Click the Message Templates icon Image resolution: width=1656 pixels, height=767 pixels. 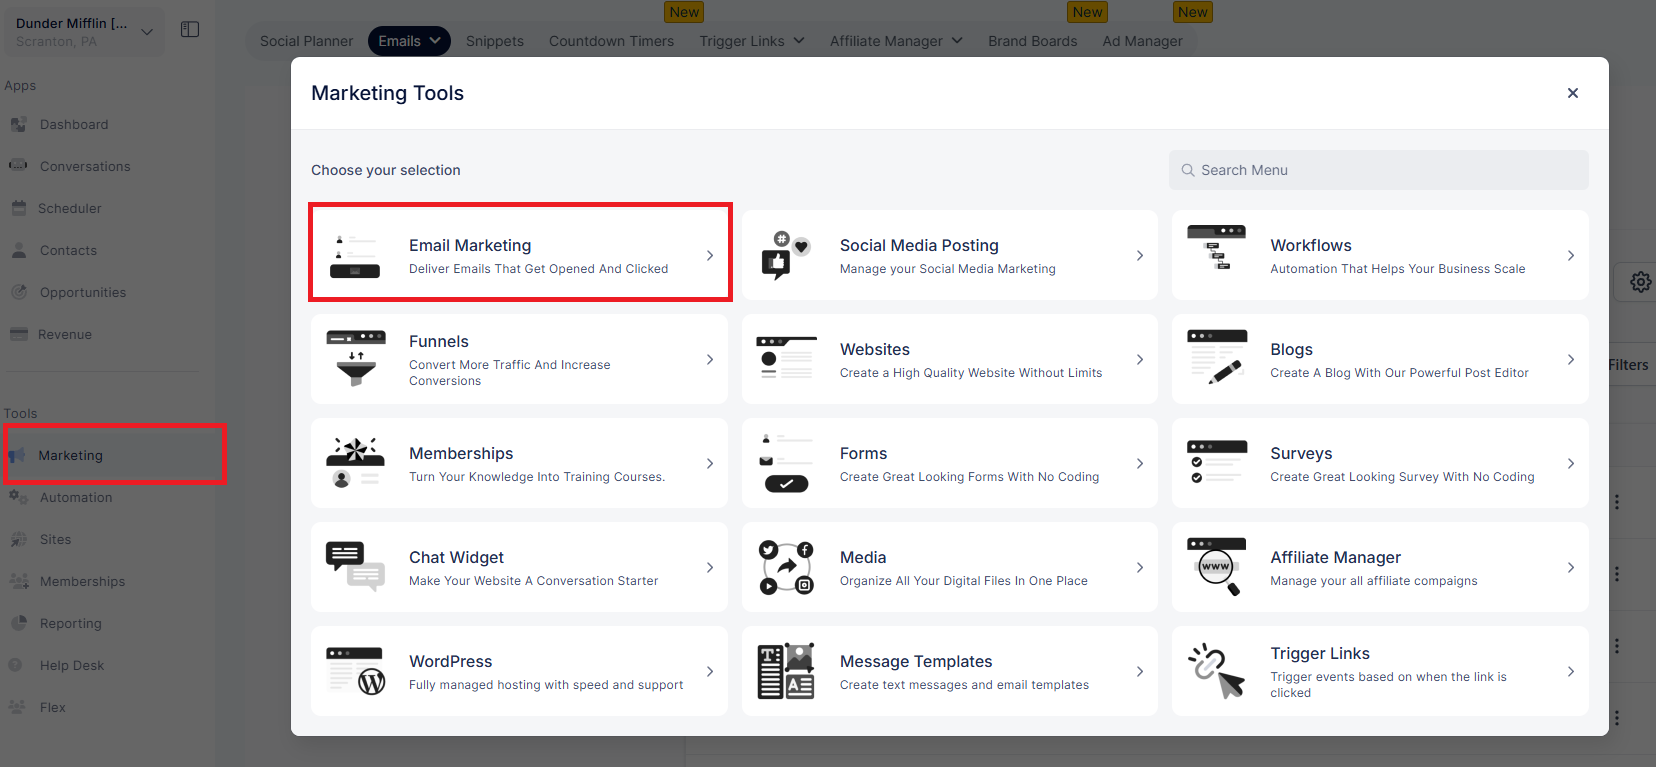pos(786,671)
